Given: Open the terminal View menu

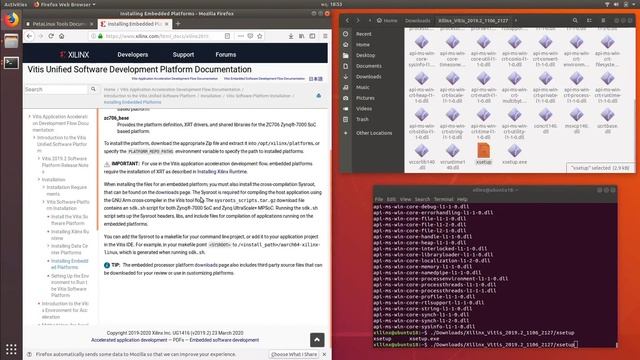Looking at the screenshot, I should [405, 199].
